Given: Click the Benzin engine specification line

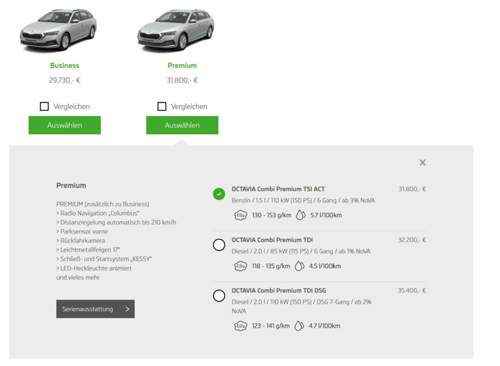Looking at the screenshot, I should coord(303,200).
